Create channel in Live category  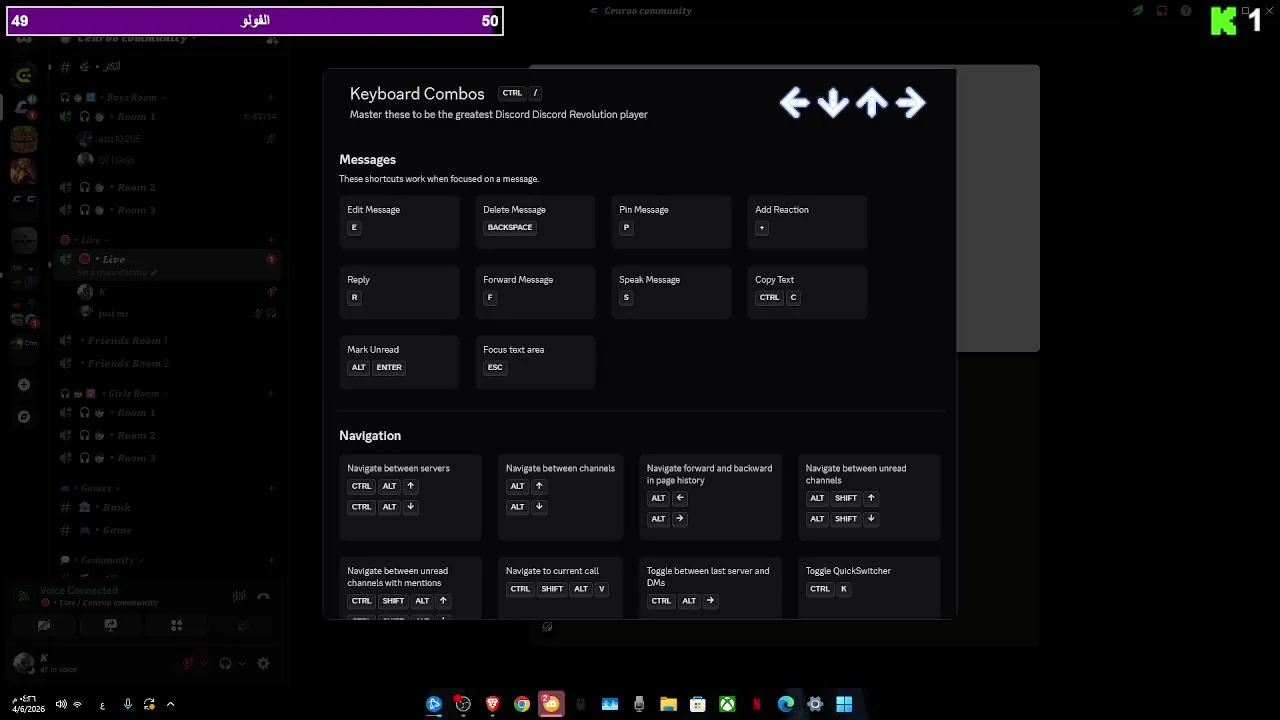click(x=271, y=240)
